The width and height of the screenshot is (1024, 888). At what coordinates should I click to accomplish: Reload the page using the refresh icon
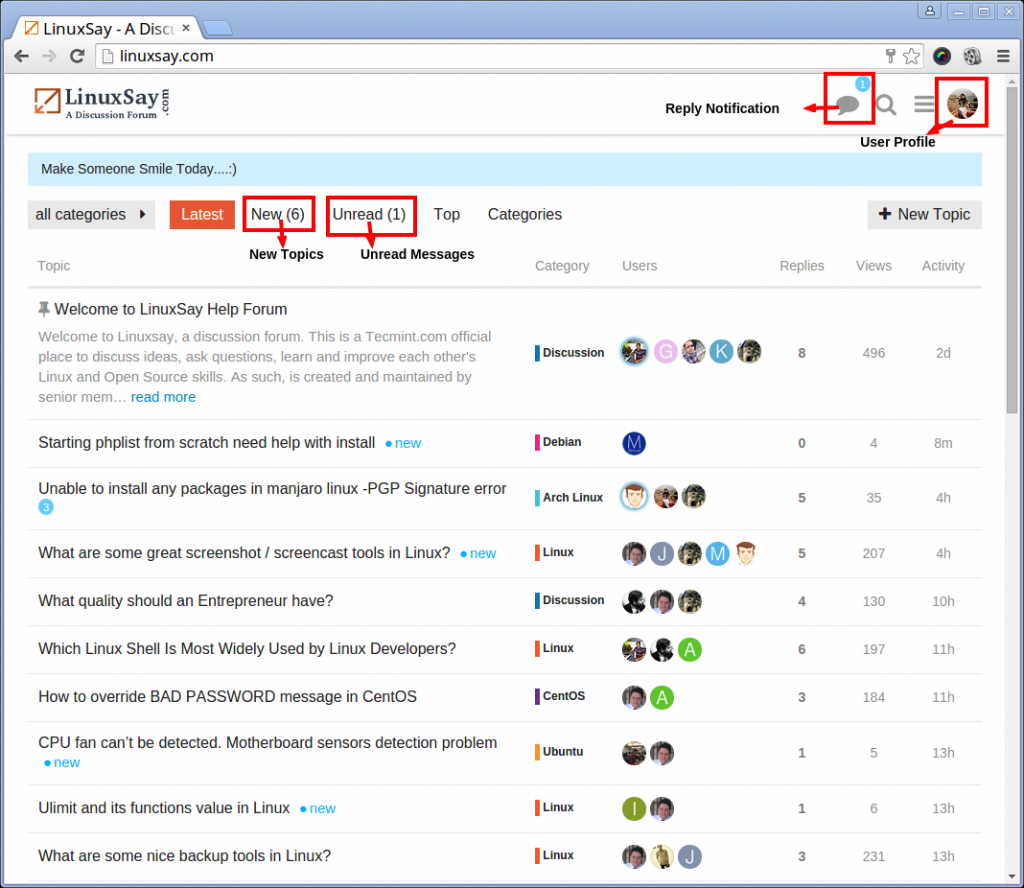(77, 56)
